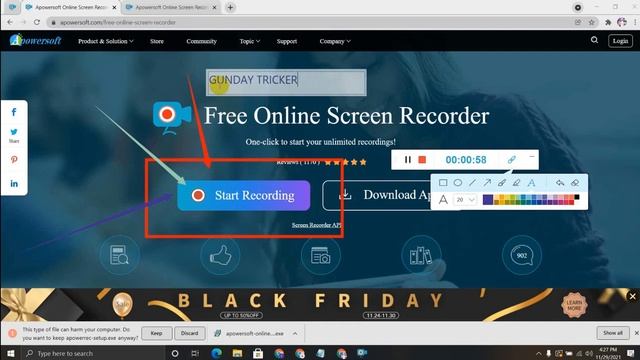Keep the downloaded apowerrec-setup.exe file
The image size is (640, 360).
coord(156,333)
